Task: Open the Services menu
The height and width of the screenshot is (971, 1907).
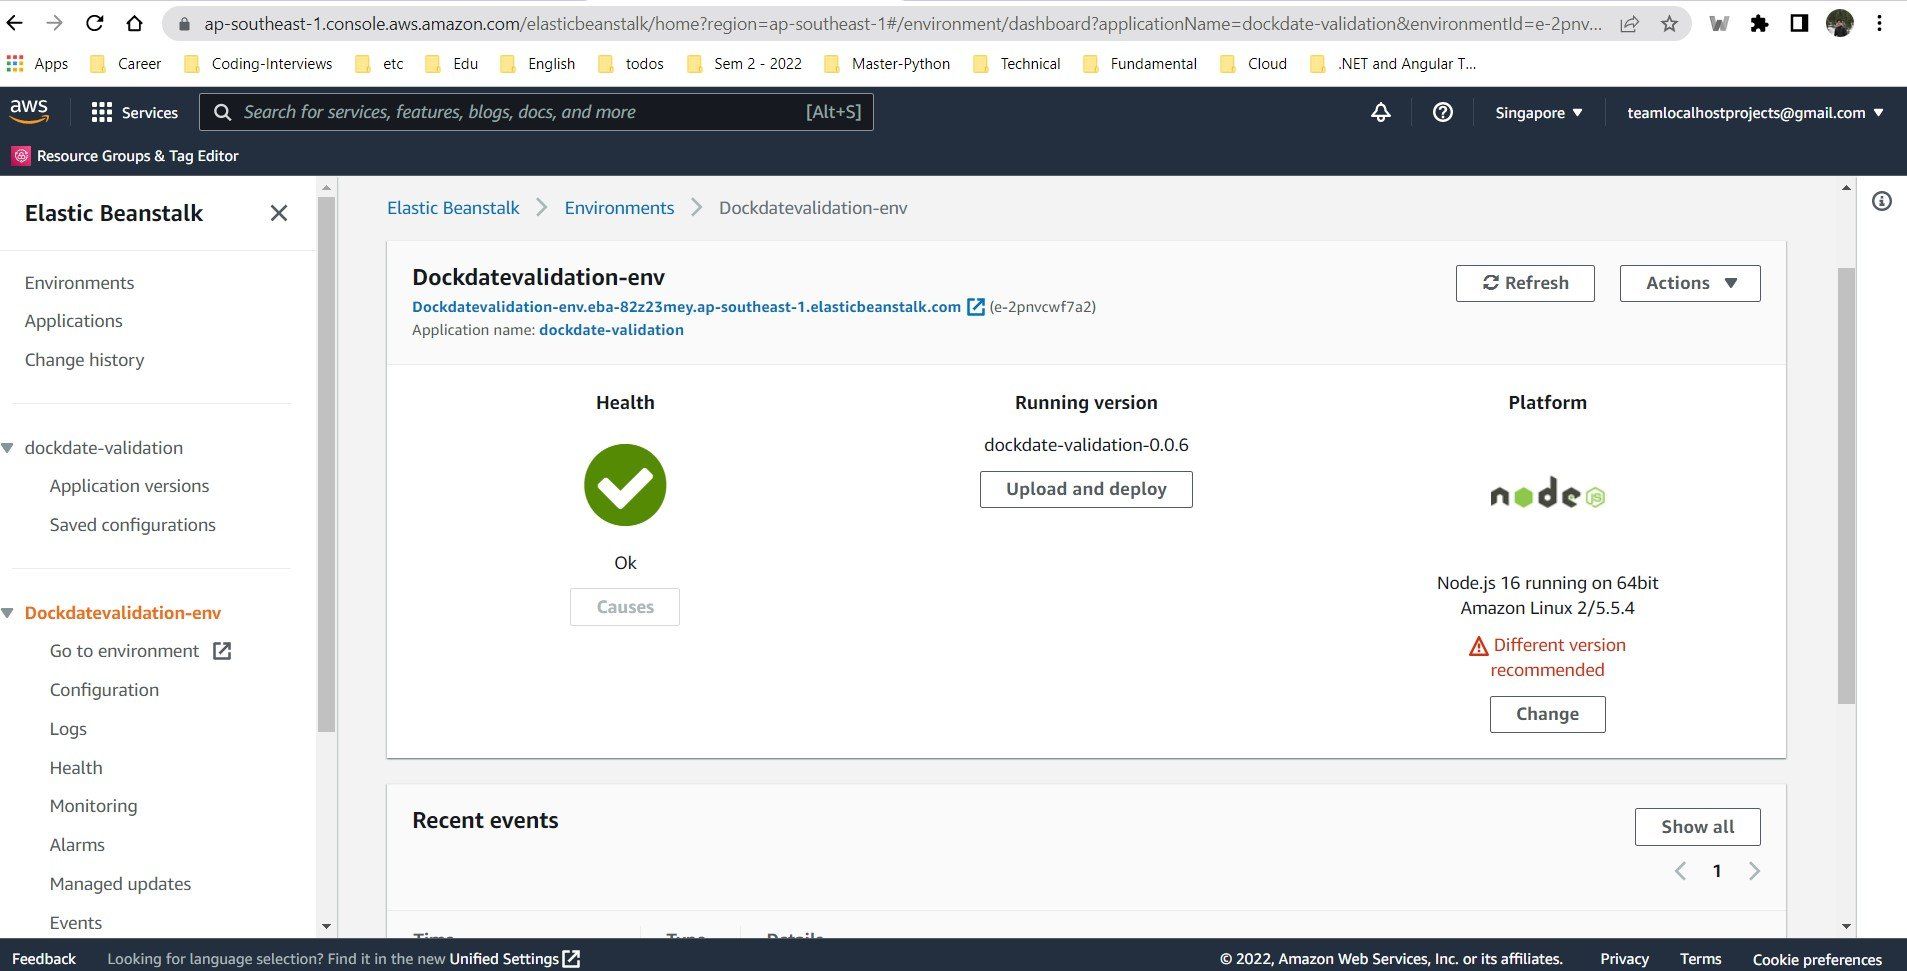Action: pyautogui.click(x=134, y=112)
